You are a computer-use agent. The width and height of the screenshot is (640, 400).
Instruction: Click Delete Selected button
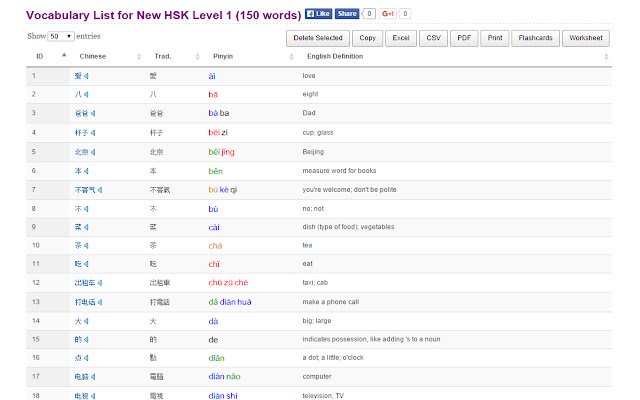318,38
